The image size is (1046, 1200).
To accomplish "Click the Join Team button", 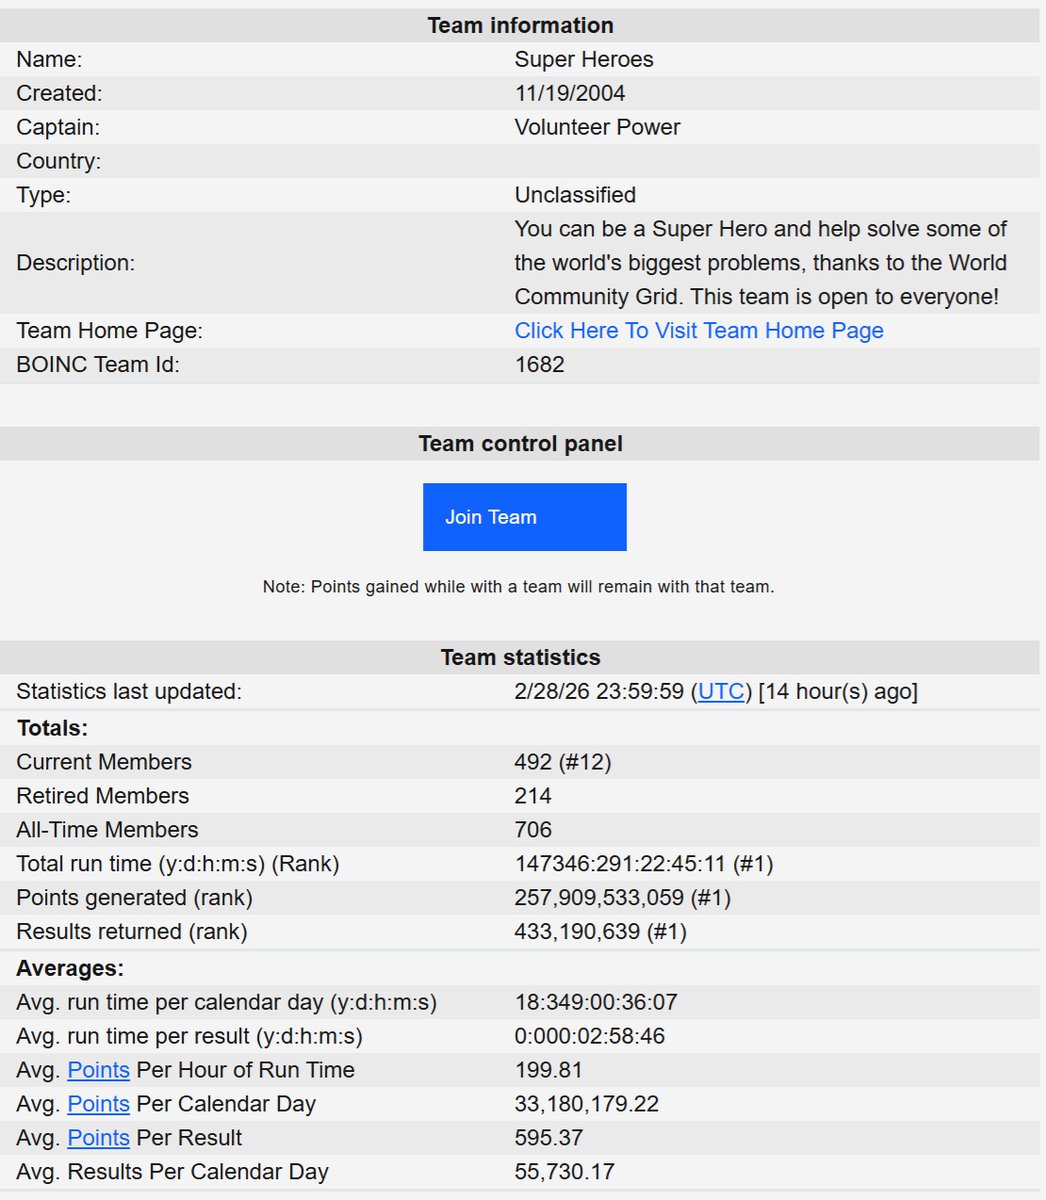I will 524,517.
